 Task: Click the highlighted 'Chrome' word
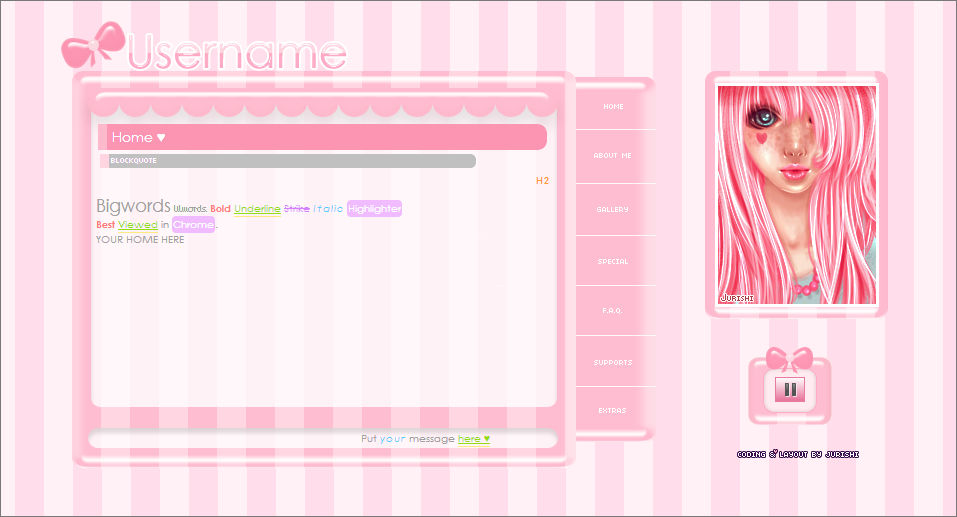point(193,225)
